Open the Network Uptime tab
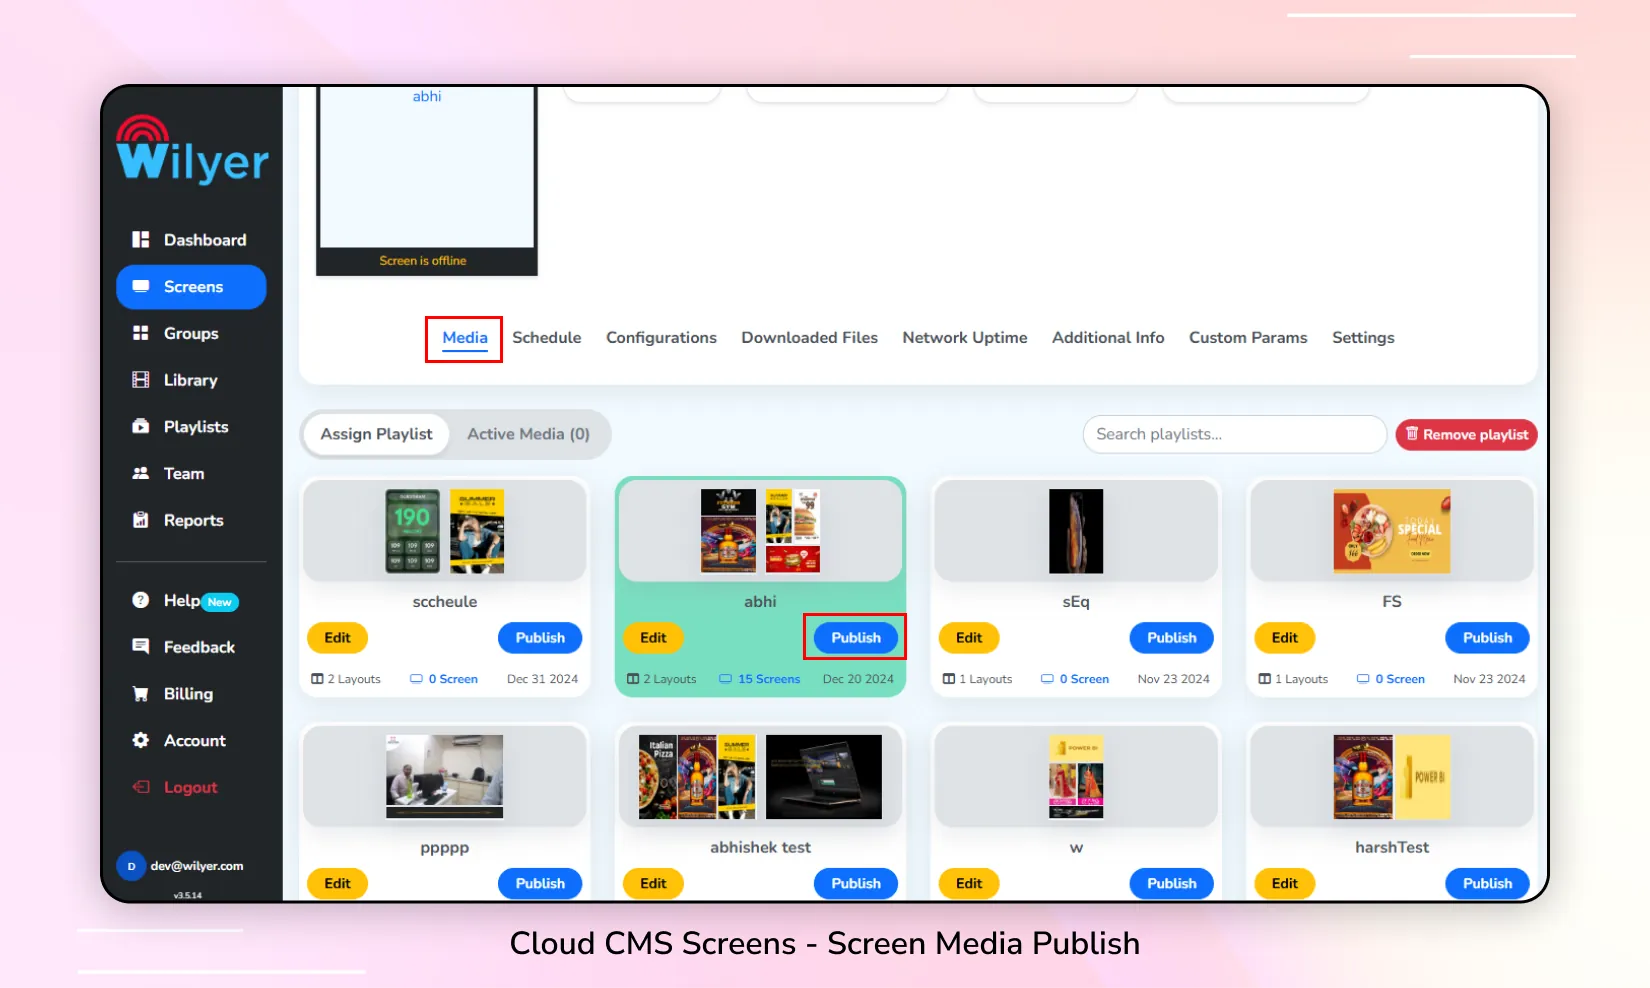Viewport: 1650px width, 988px height. [965, 338]
